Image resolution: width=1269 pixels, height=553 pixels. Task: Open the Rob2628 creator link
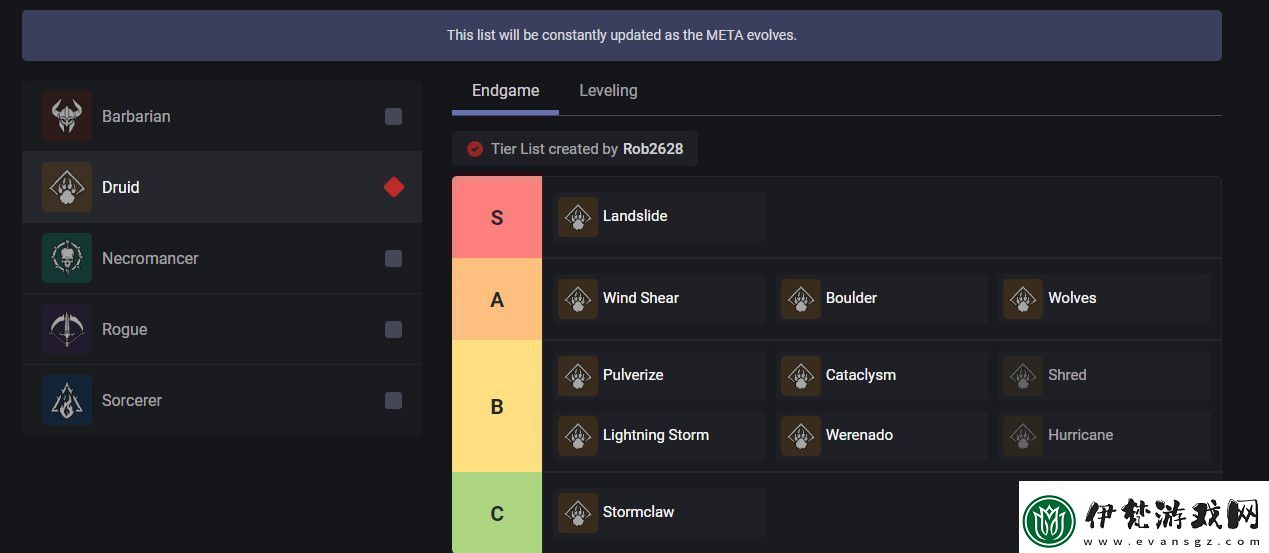coord(653,149)
